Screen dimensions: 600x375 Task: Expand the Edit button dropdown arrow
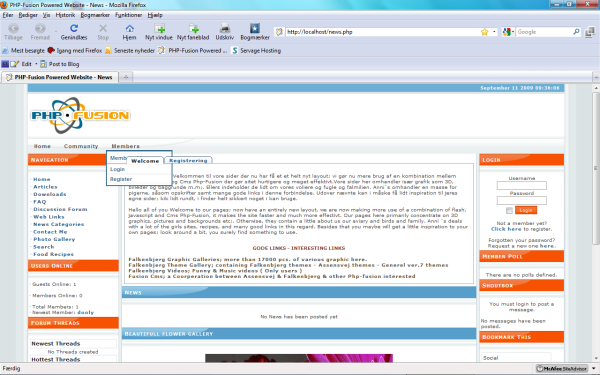[x=36, y=64]
